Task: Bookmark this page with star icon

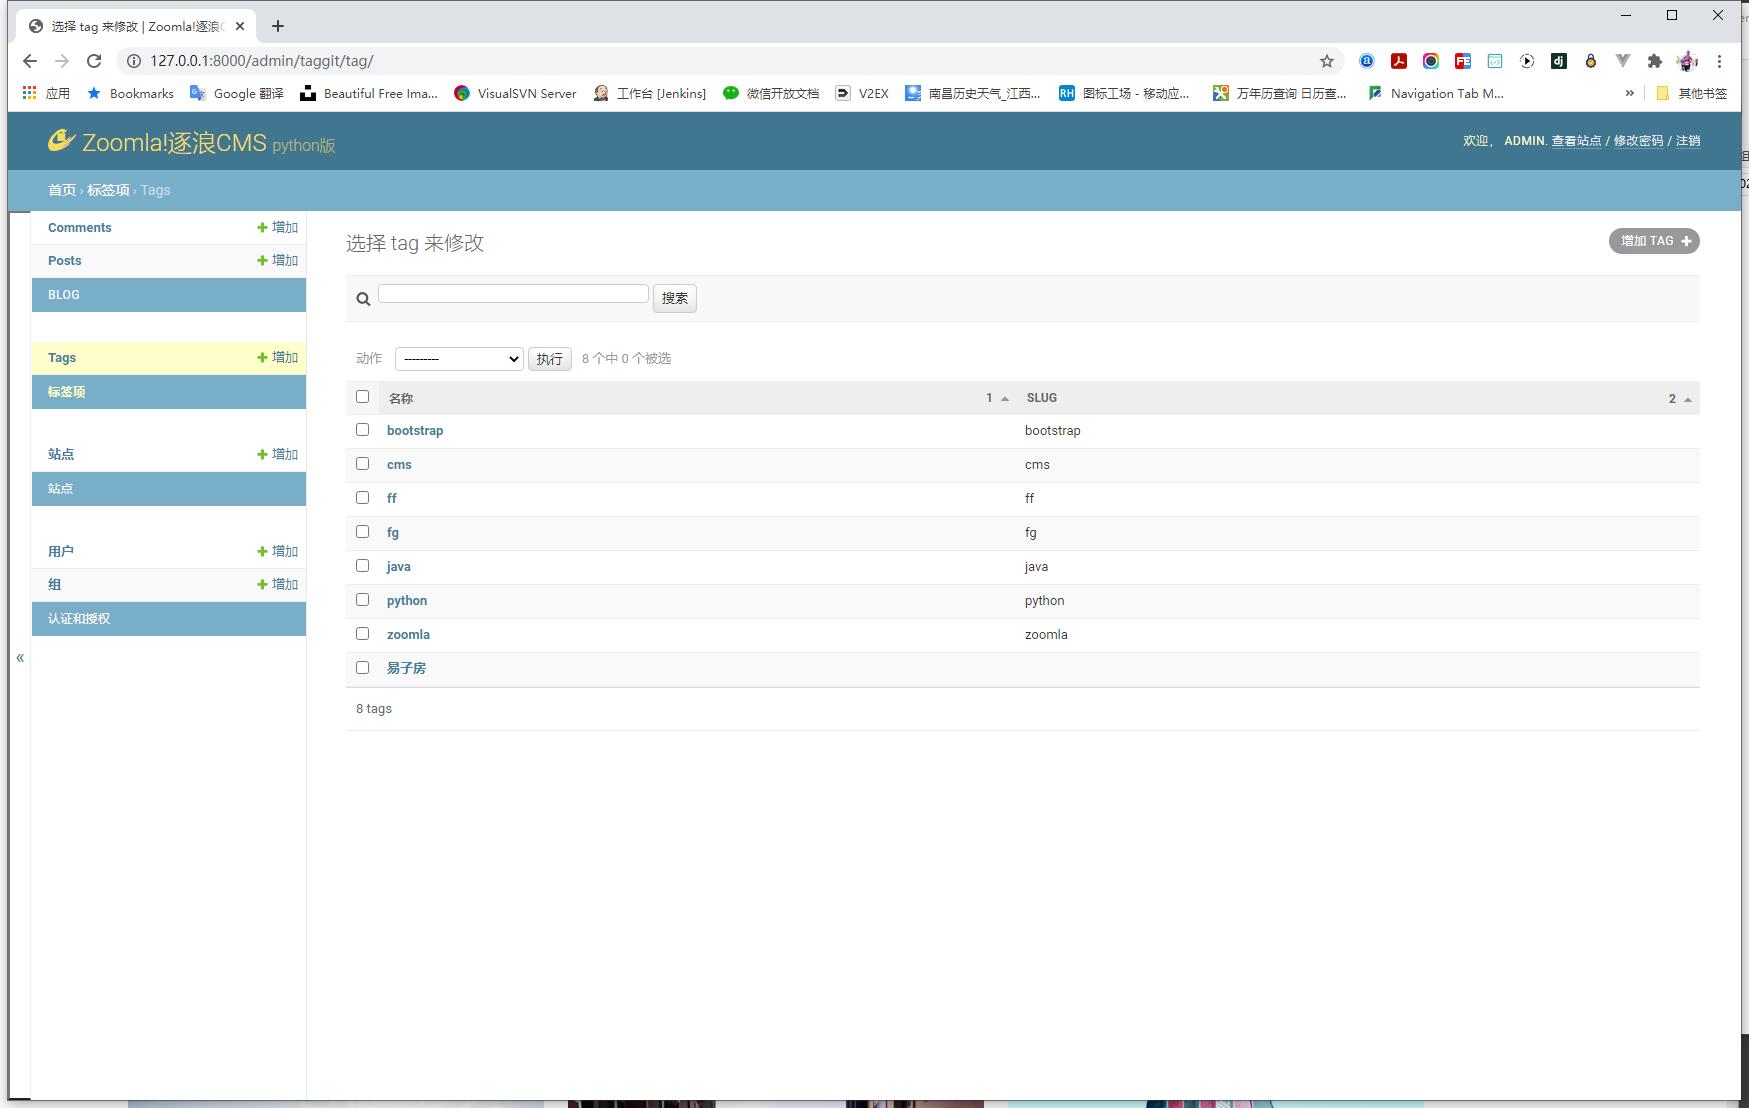Action: pyautogui.click(x=1327, y=61)
